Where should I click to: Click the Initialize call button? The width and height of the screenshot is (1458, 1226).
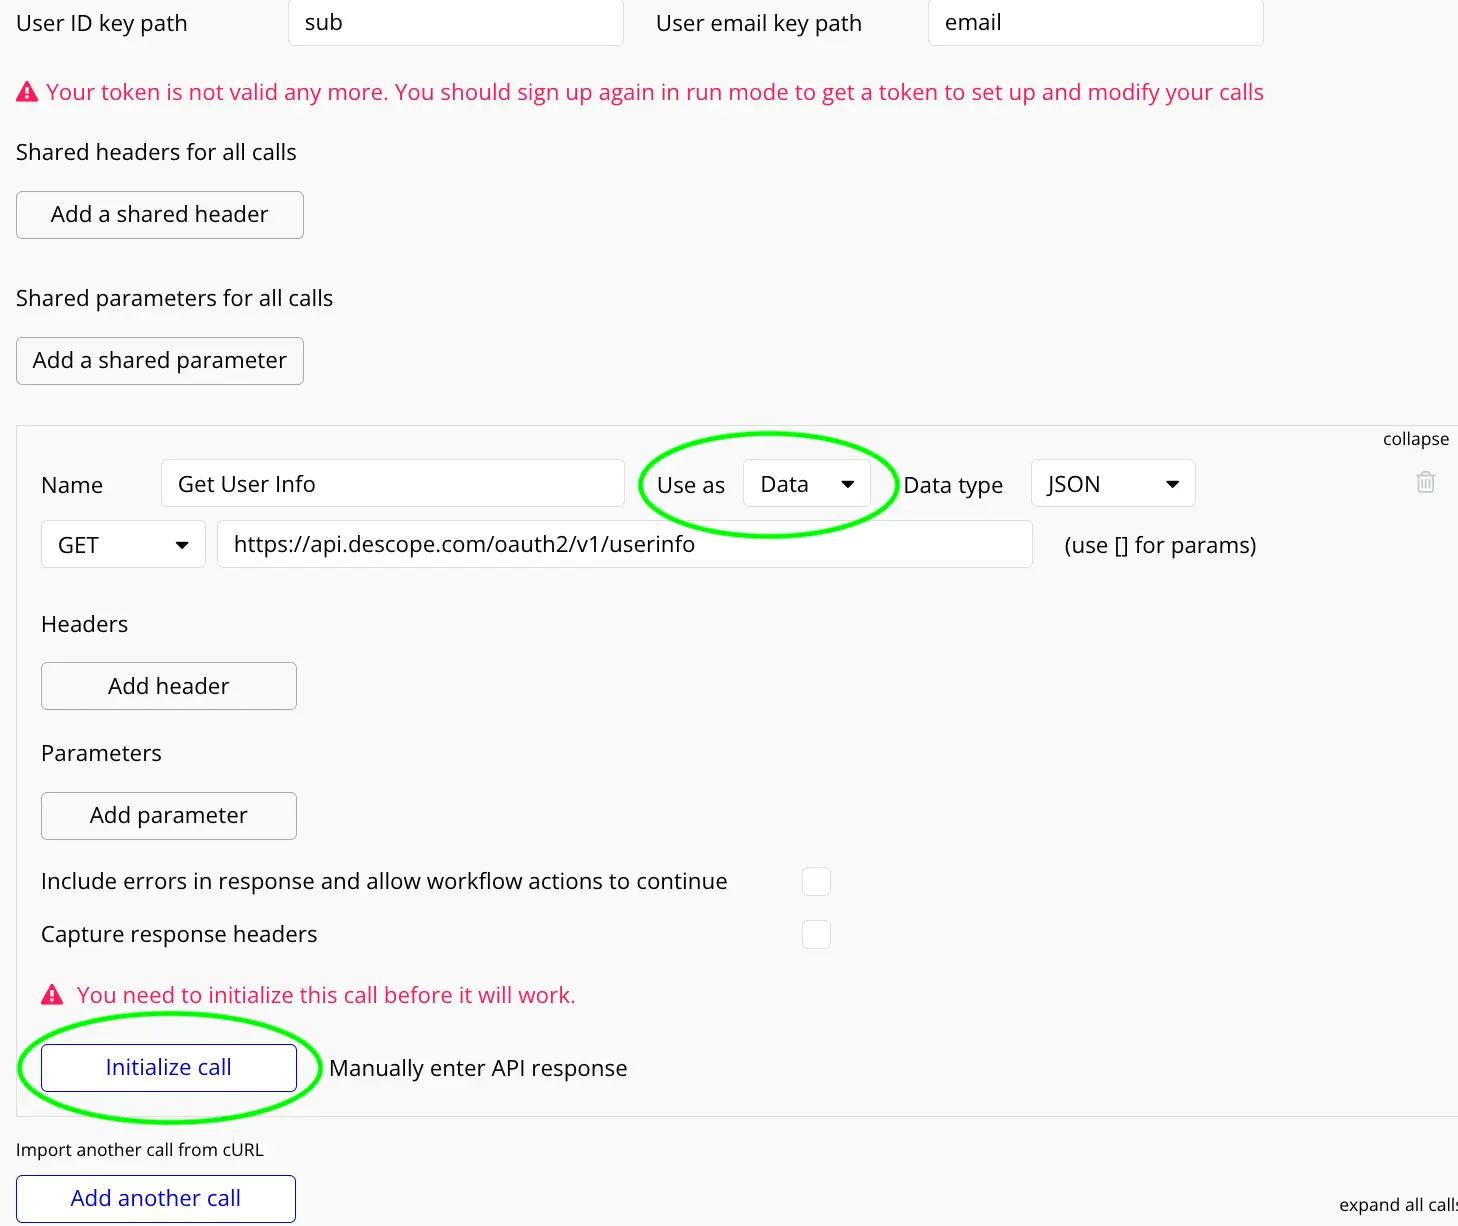168,1067
